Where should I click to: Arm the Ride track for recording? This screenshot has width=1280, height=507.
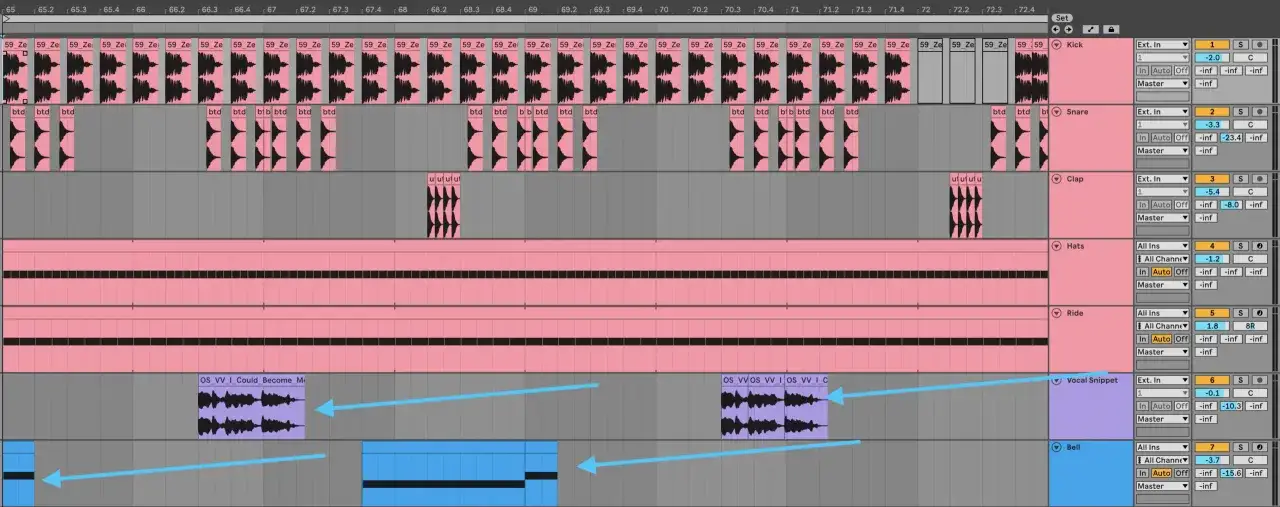point(1259,313)
